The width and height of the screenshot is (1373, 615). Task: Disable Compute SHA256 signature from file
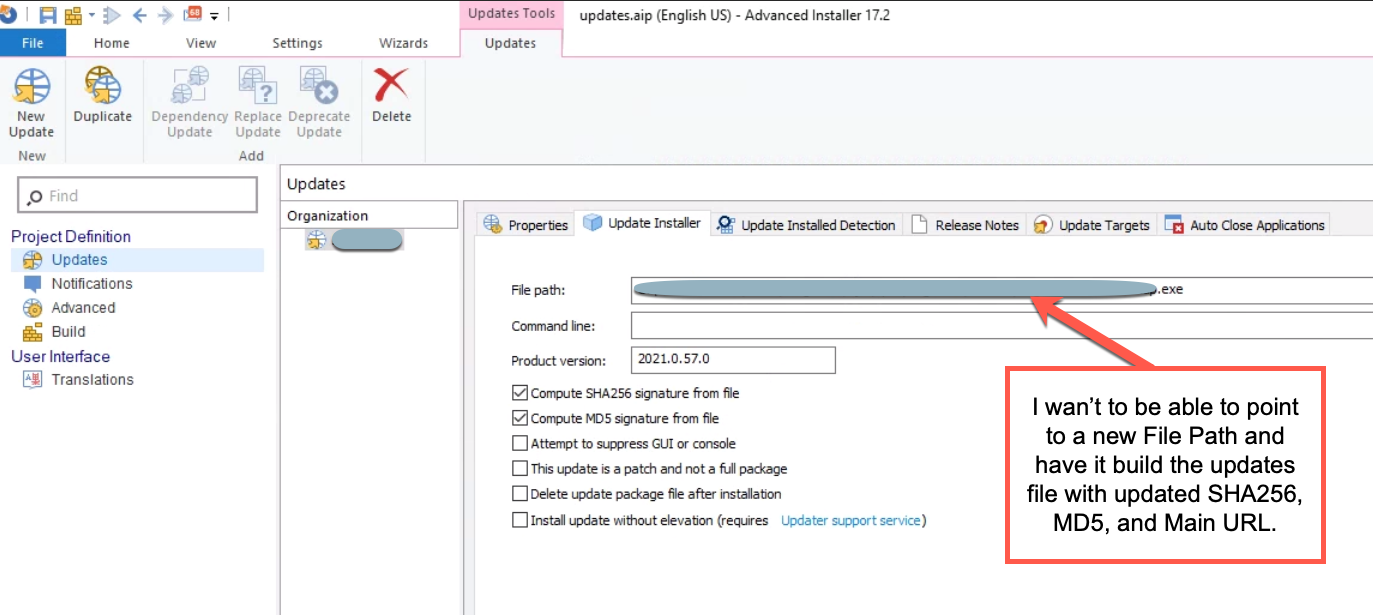519,393
